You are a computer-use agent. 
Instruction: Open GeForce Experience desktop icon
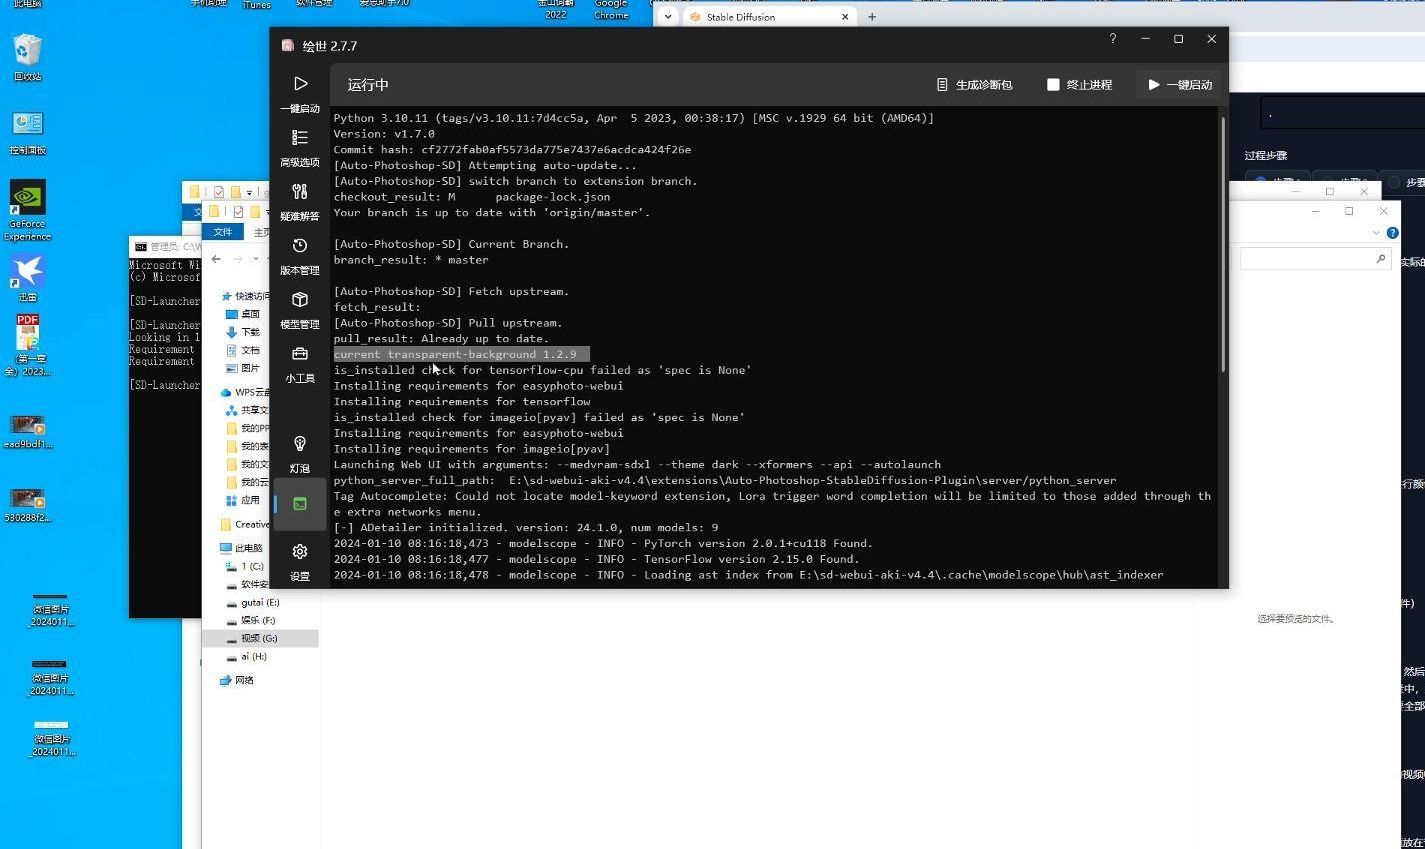(28, 211)
